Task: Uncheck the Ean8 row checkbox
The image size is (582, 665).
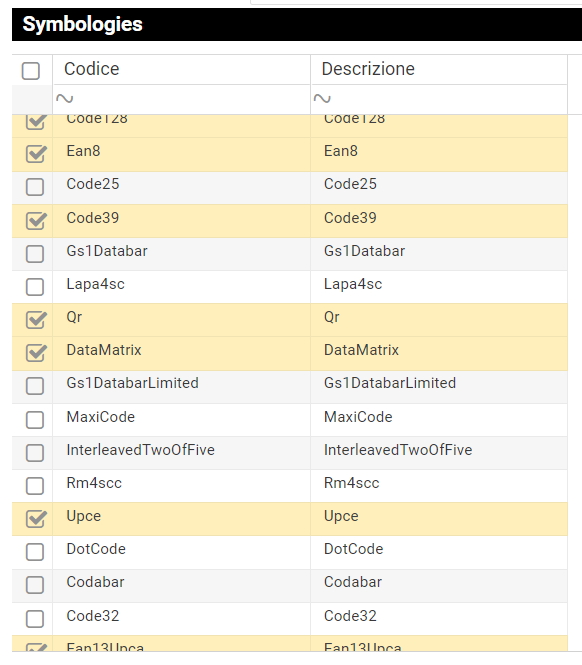Action: coord(35,154)
